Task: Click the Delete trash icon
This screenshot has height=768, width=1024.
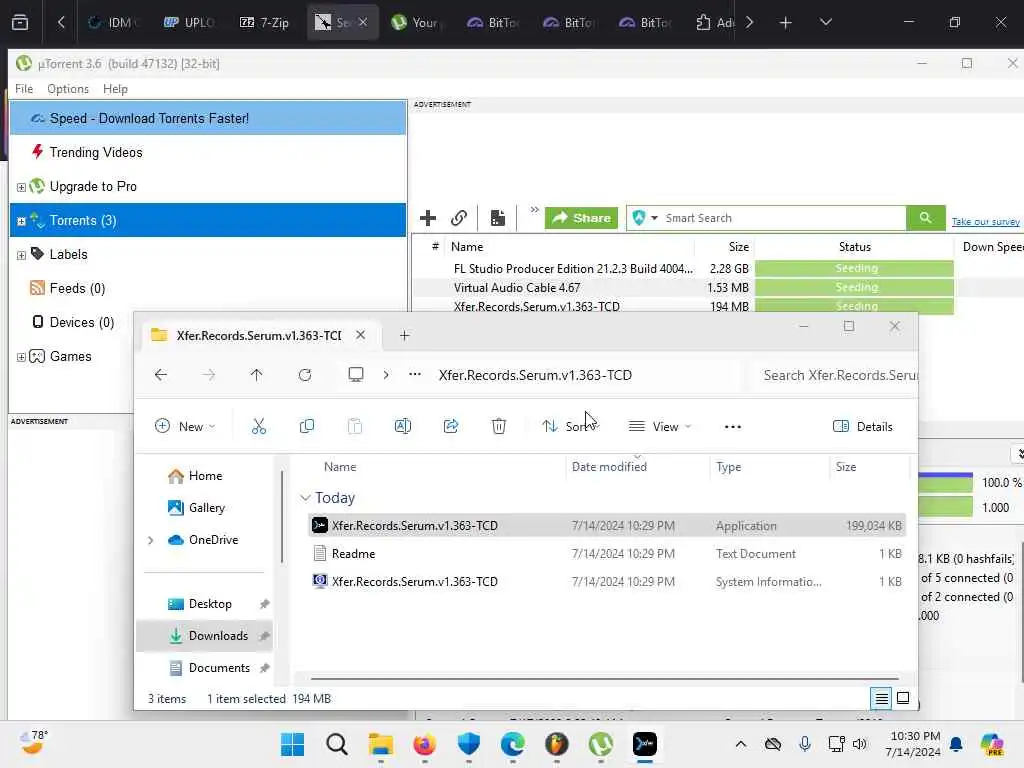Action: click(498, 426)
